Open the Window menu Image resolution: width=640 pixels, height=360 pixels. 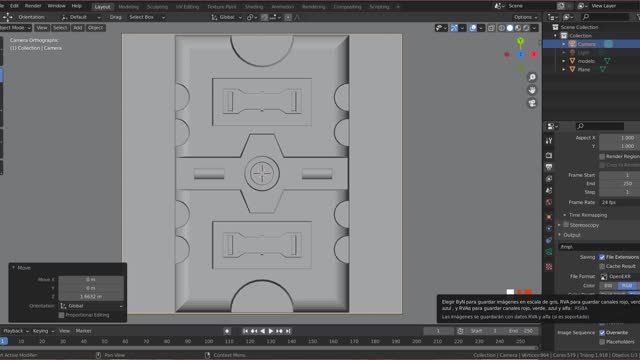click(56, 6)
